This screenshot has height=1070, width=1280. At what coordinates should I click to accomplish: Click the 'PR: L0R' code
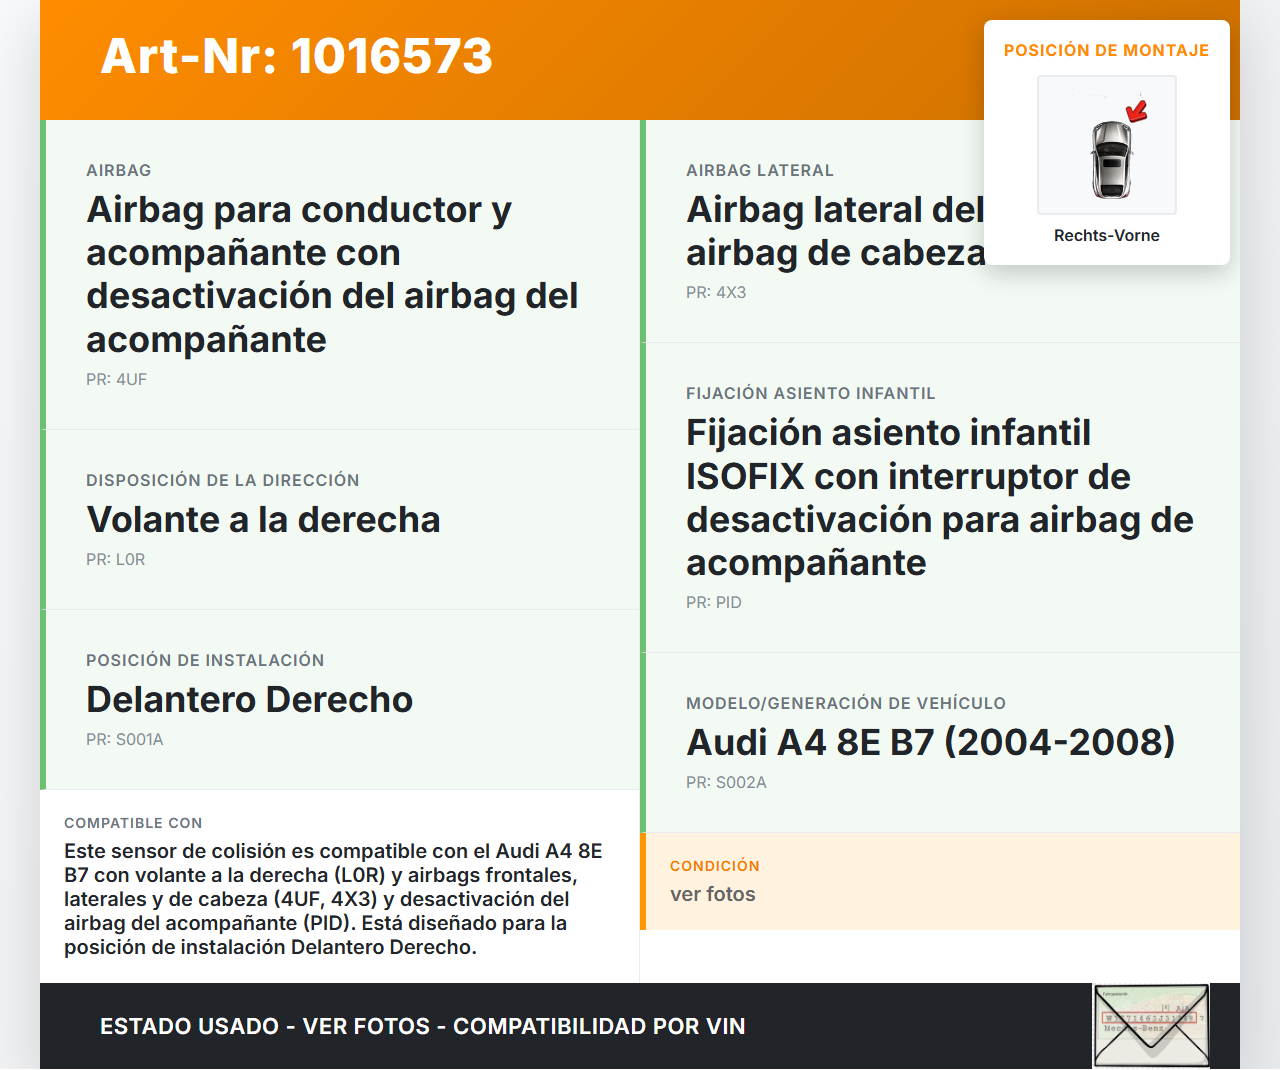click(116, 559)
